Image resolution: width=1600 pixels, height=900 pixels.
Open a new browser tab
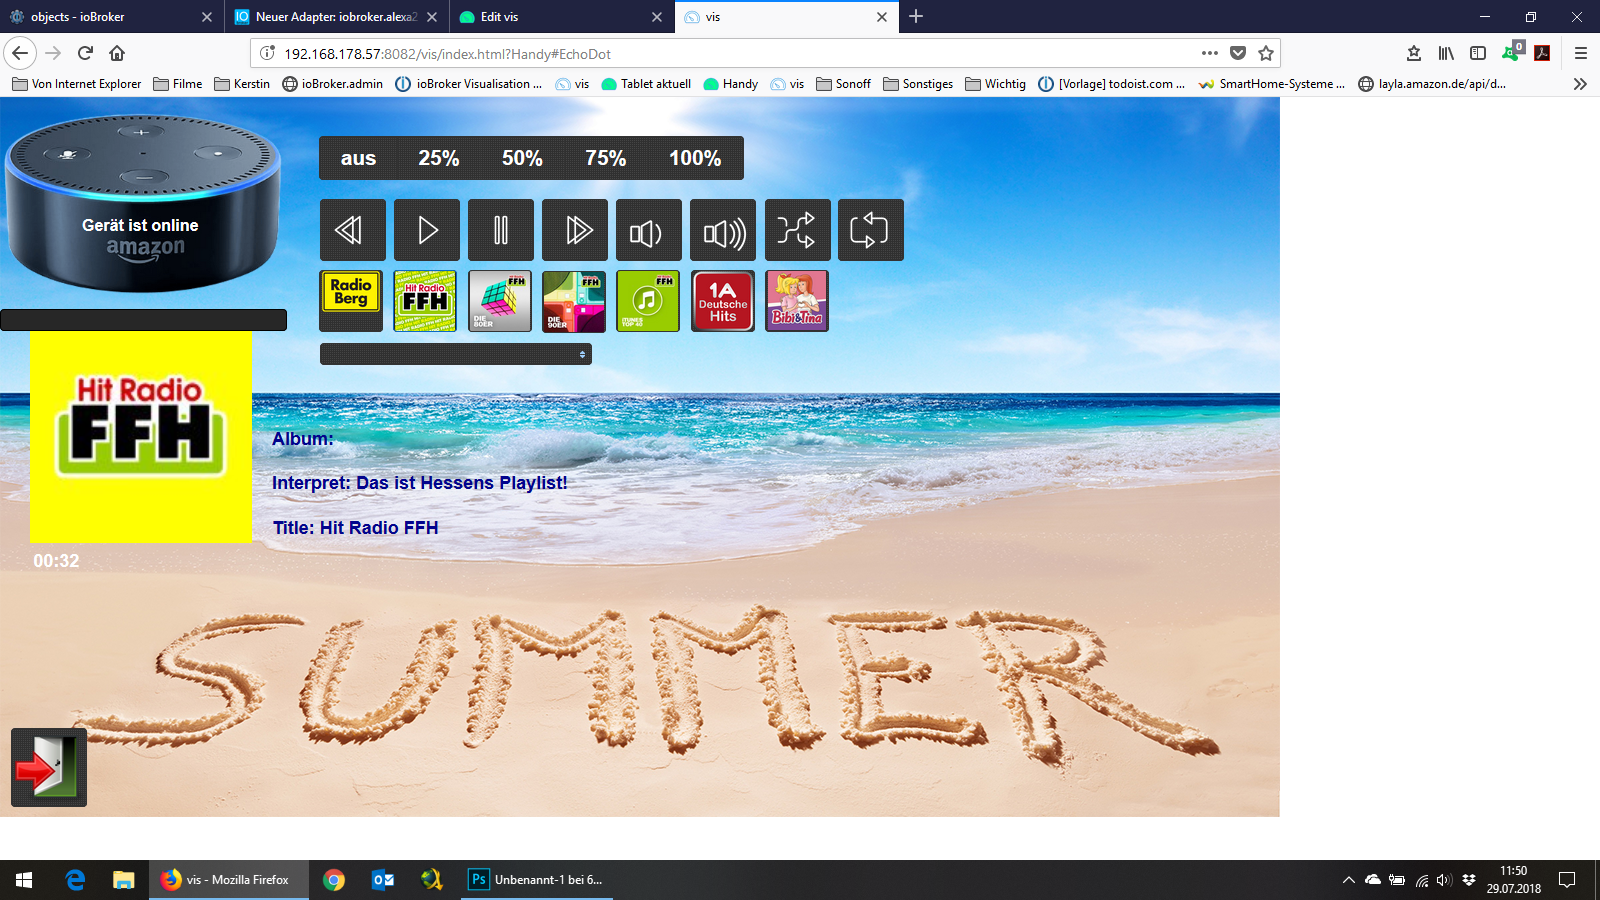[x=916, y=16]
